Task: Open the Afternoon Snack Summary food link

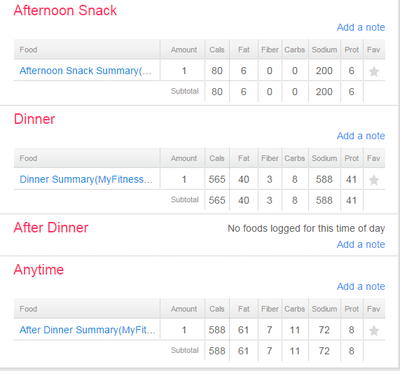Action: pyautogui.click(x=85, y=71)
